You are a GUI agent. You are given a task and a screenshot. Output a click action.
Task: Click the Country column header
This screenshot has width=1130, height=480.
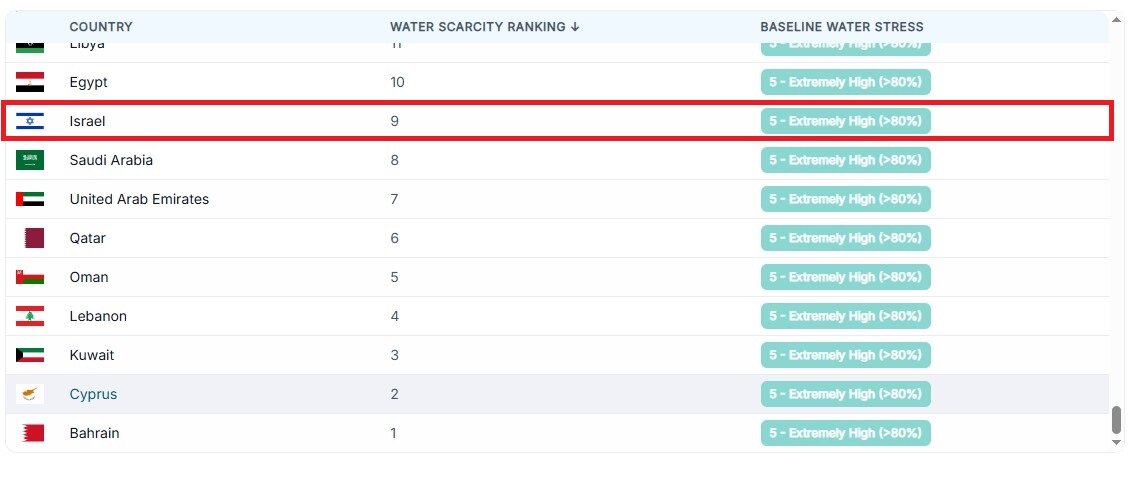pos(101,27)
